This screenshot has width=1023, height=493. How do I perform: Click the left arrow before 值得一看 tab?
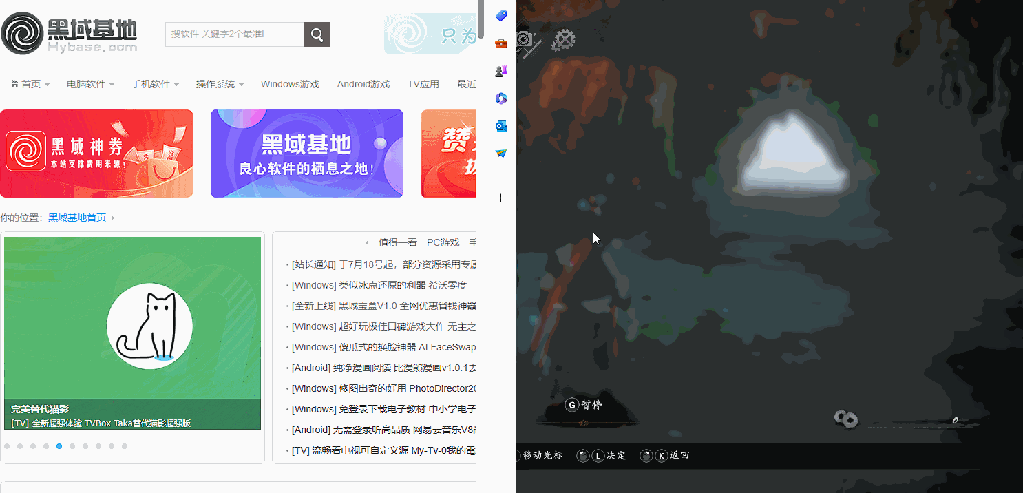(367, 242)
